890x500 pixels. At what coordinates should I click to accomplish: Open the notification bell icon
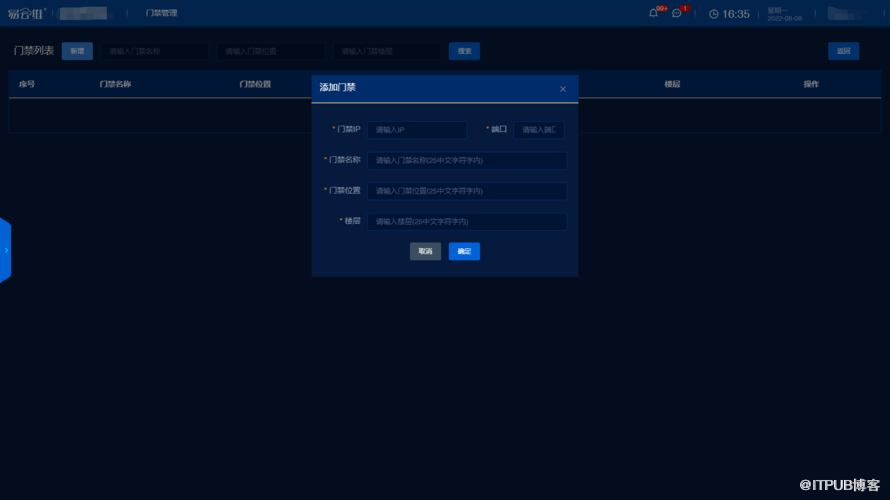[x=653, y=13]
